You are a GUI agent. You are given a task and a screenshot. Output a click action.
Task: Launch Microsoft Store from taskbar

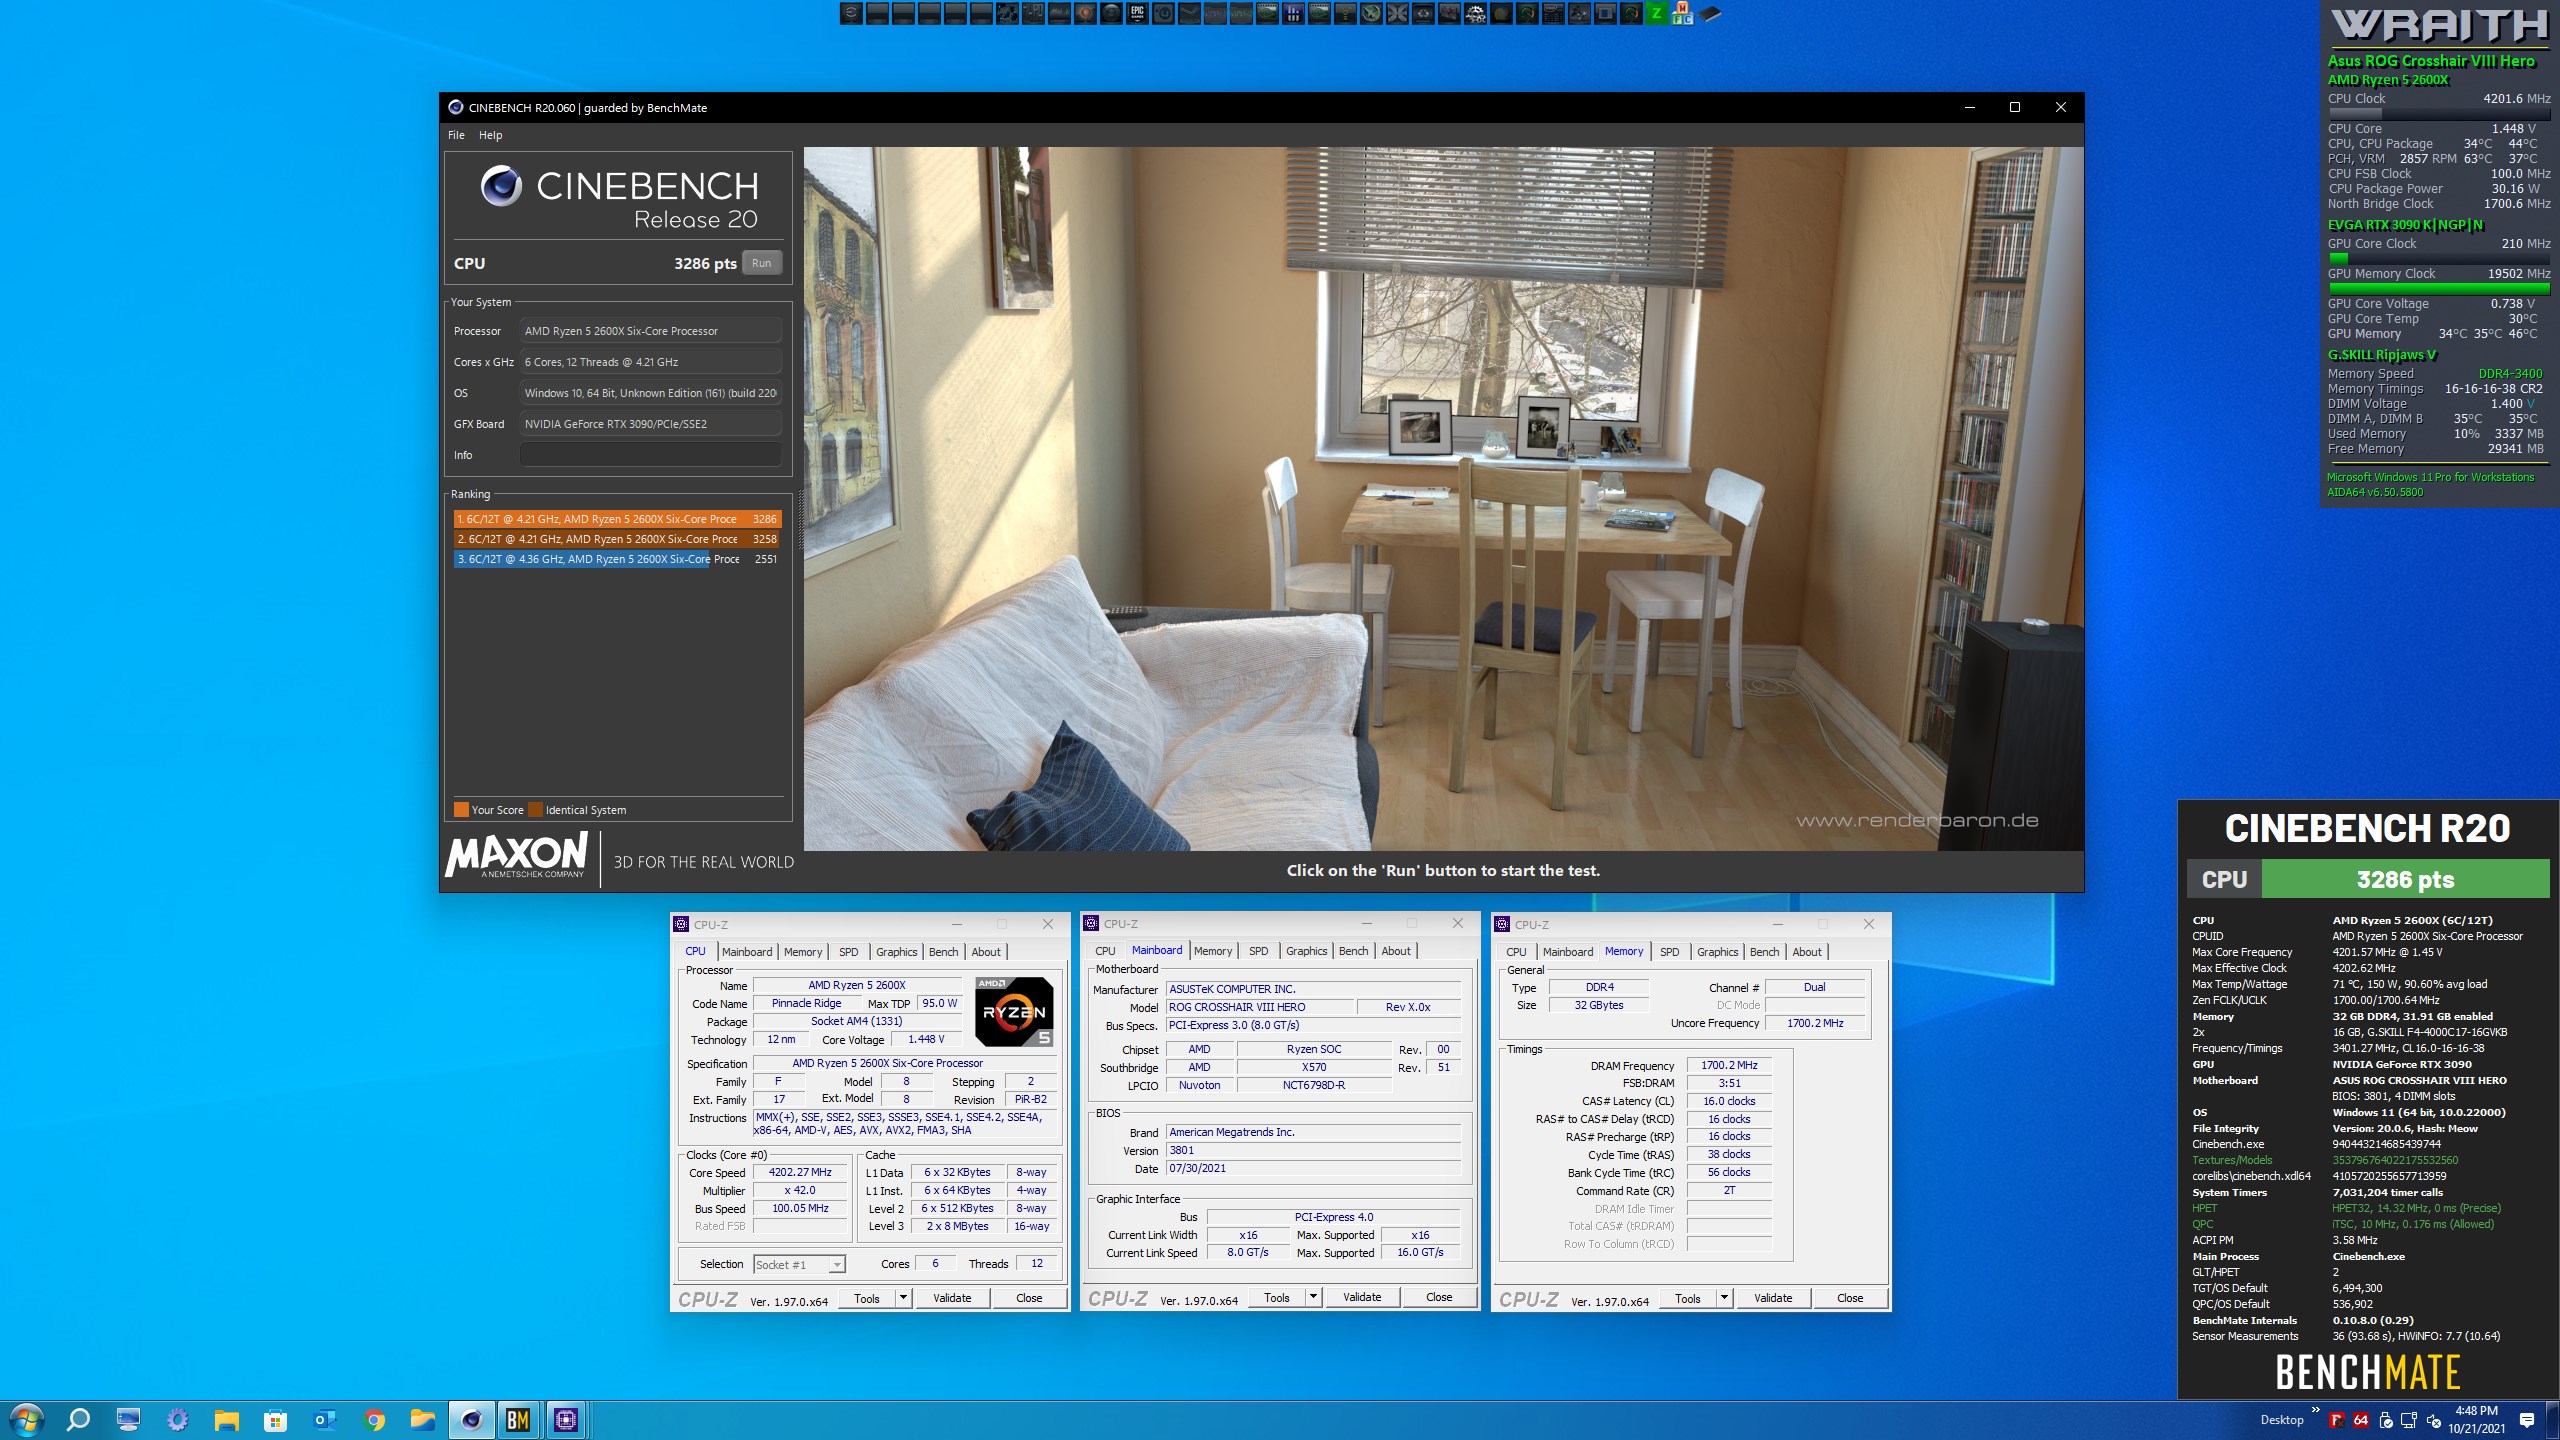coord(275,1420)
